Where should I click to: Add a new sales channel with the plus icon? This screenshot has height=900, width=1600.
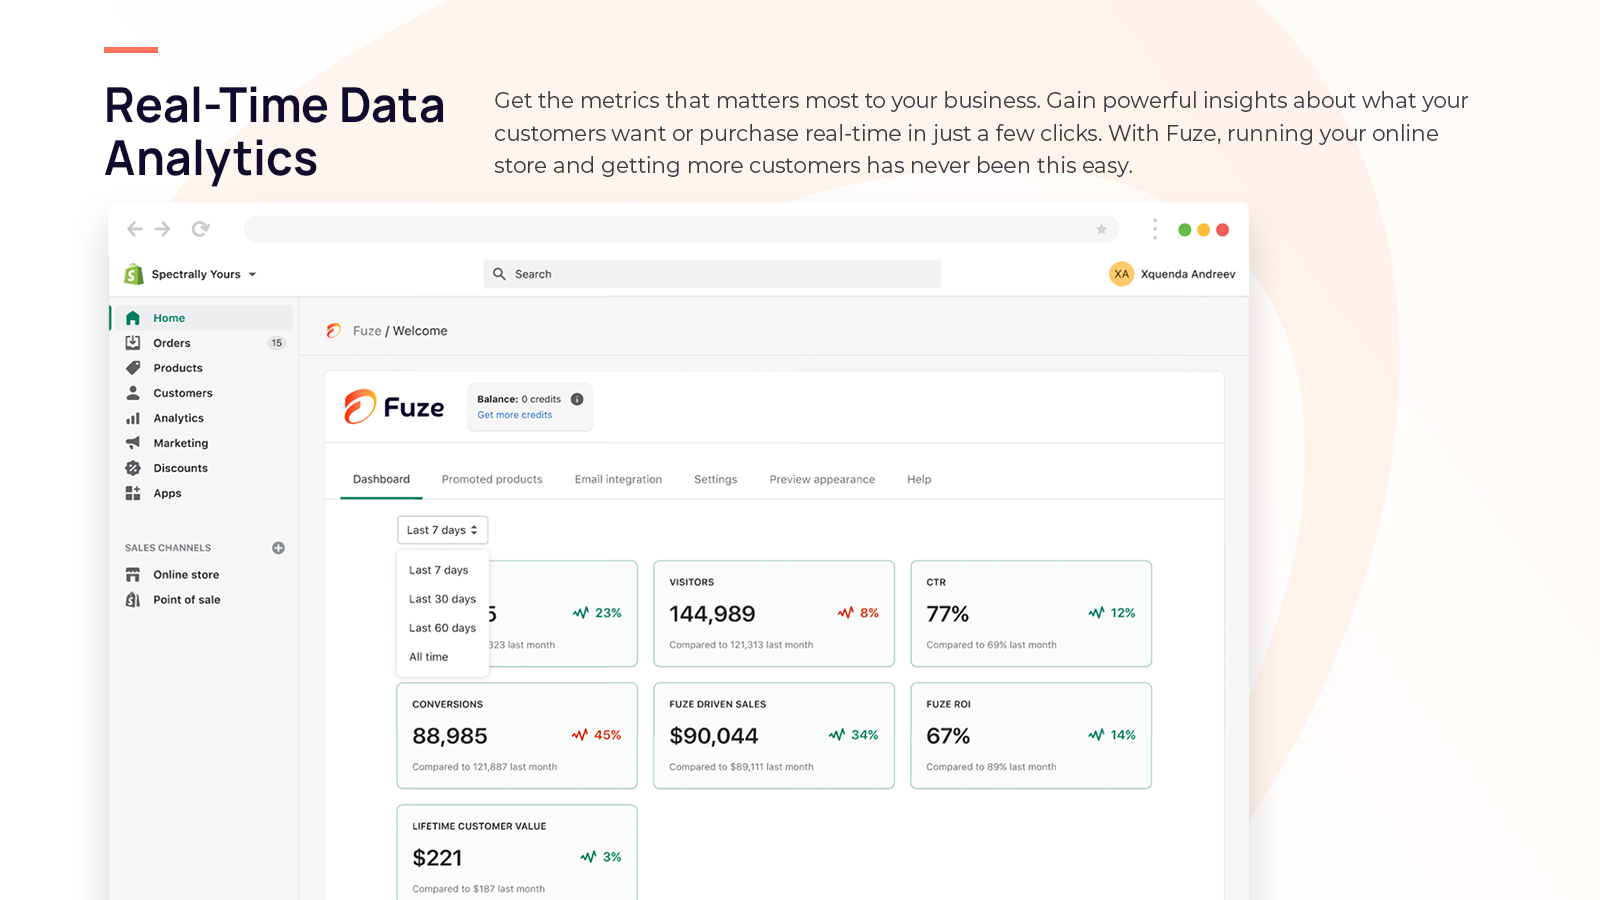click(278, 547)
